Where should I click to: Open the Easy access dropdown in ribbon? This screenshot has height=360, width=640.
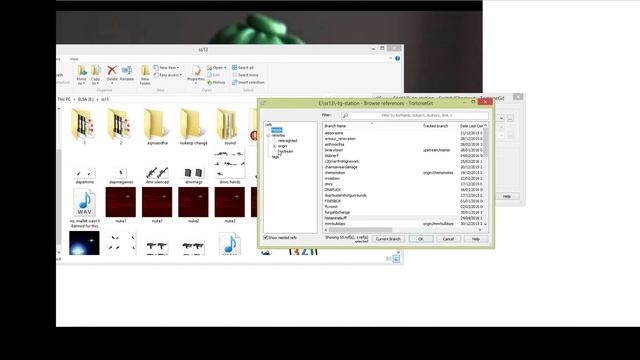click(168, 75)
